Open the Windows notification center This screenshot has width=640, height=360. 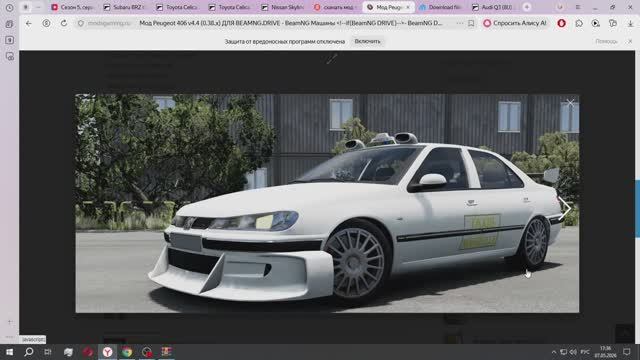pos(627,352)
